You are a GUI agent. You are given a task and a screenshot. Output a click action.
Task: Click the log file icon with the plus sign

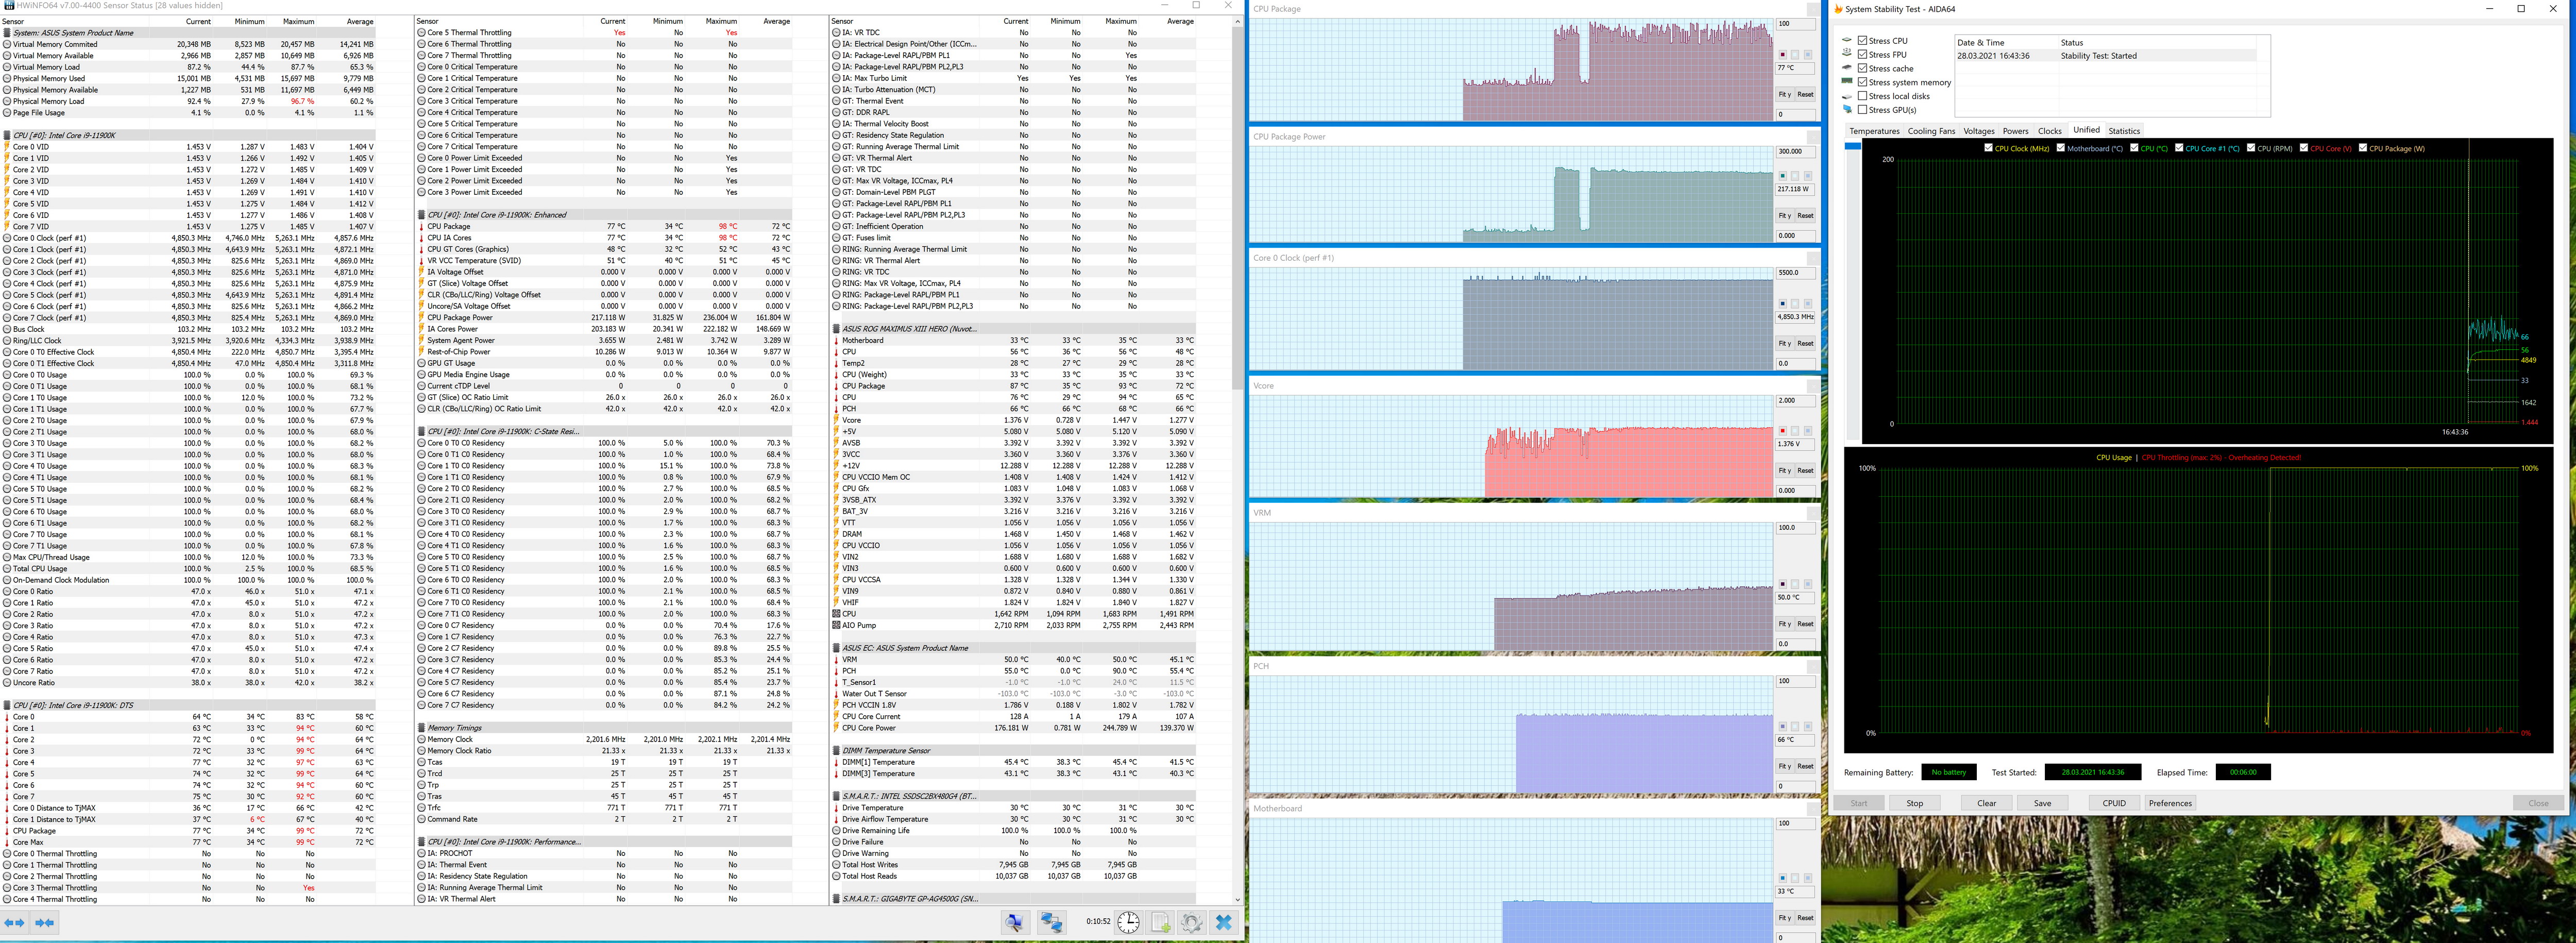1161,922
